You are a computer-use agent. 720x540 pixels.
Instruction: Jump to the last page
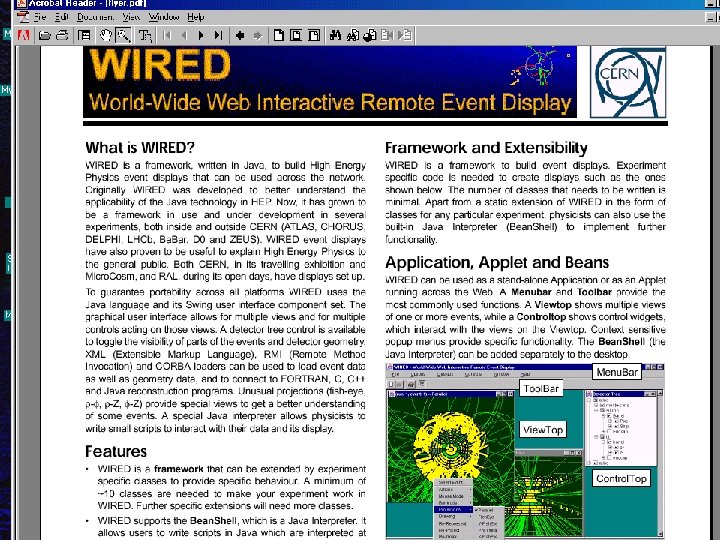(x=218, y=35)
